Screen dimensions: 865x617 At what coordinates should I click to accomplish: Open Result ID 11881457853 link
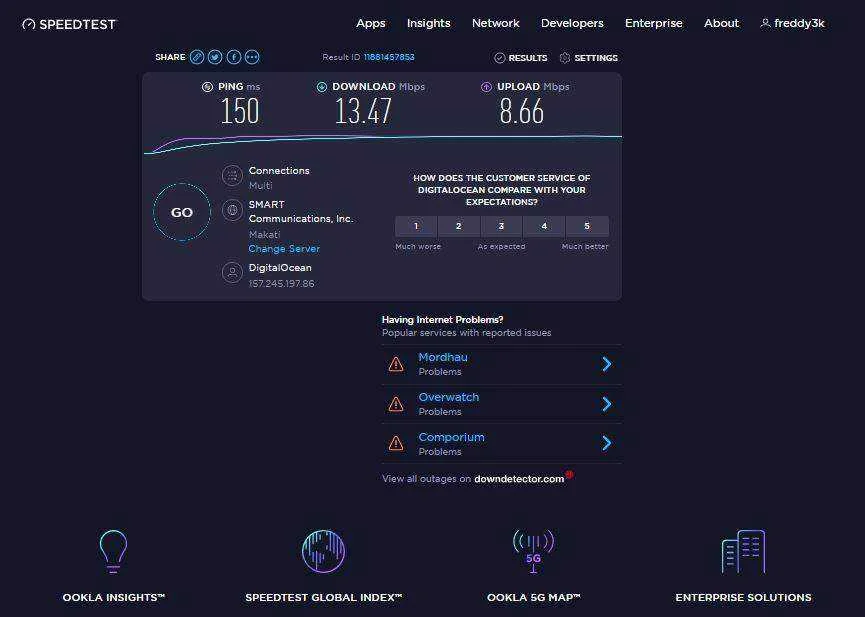coord(389,57)
